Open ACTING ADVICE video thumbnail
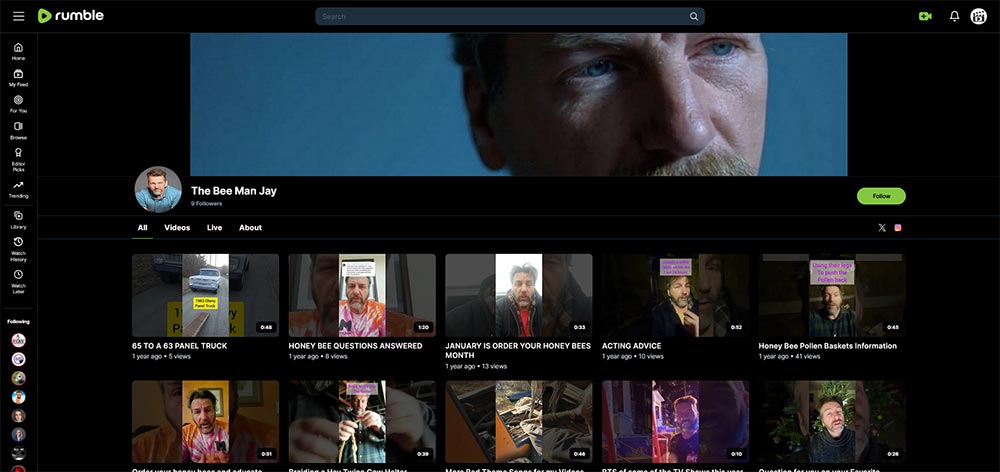Screen dimensions: 1000x472 tap(675, 295)
